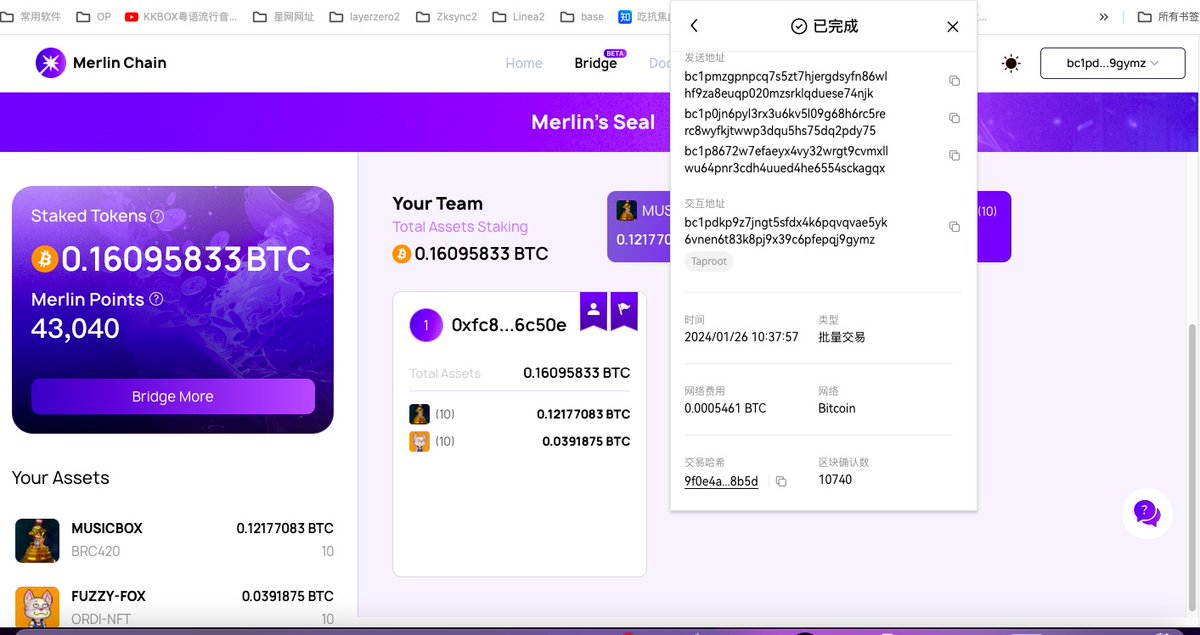Open the 知 Zhihu bookmark

[645, 17]
